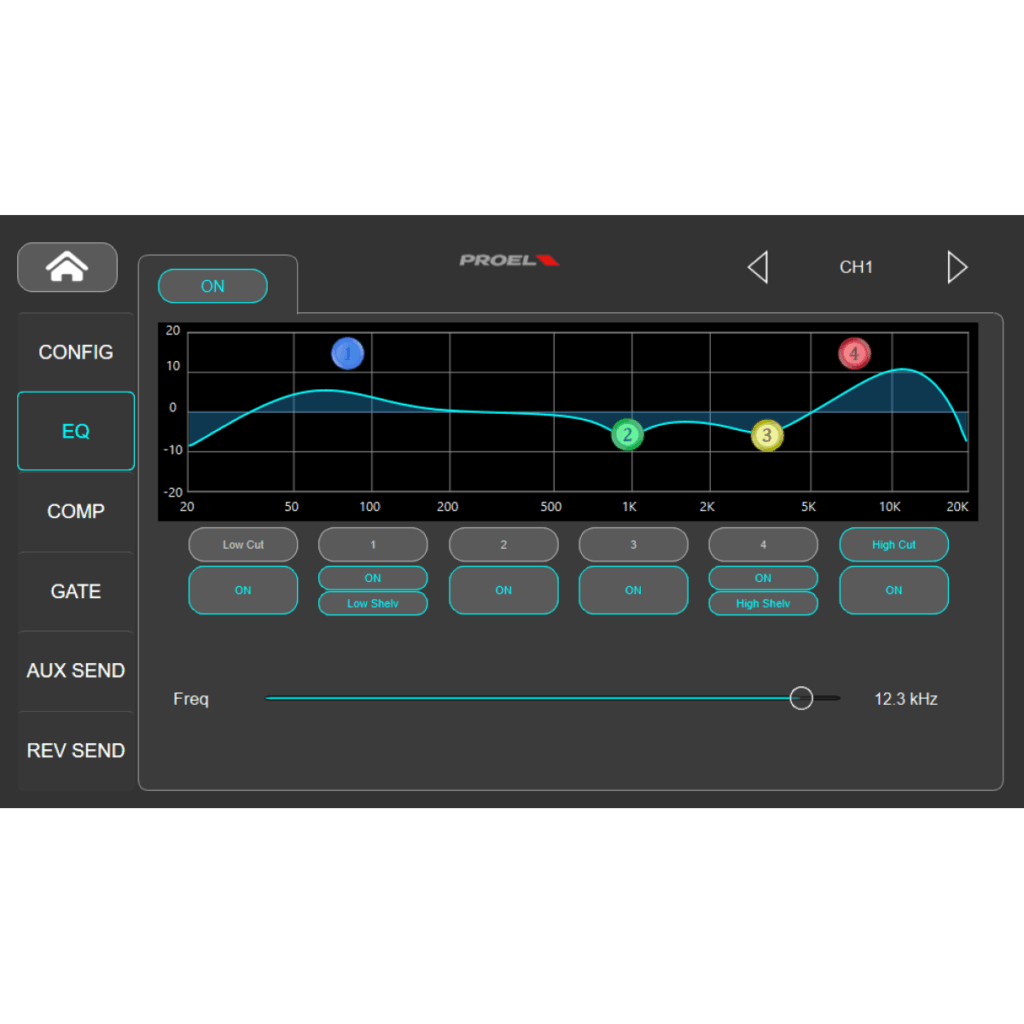Image resolution: width=1024 pixels, height=1024 pixels.
Task: Open the CH1 channel selector
Action: click(856, 267)
